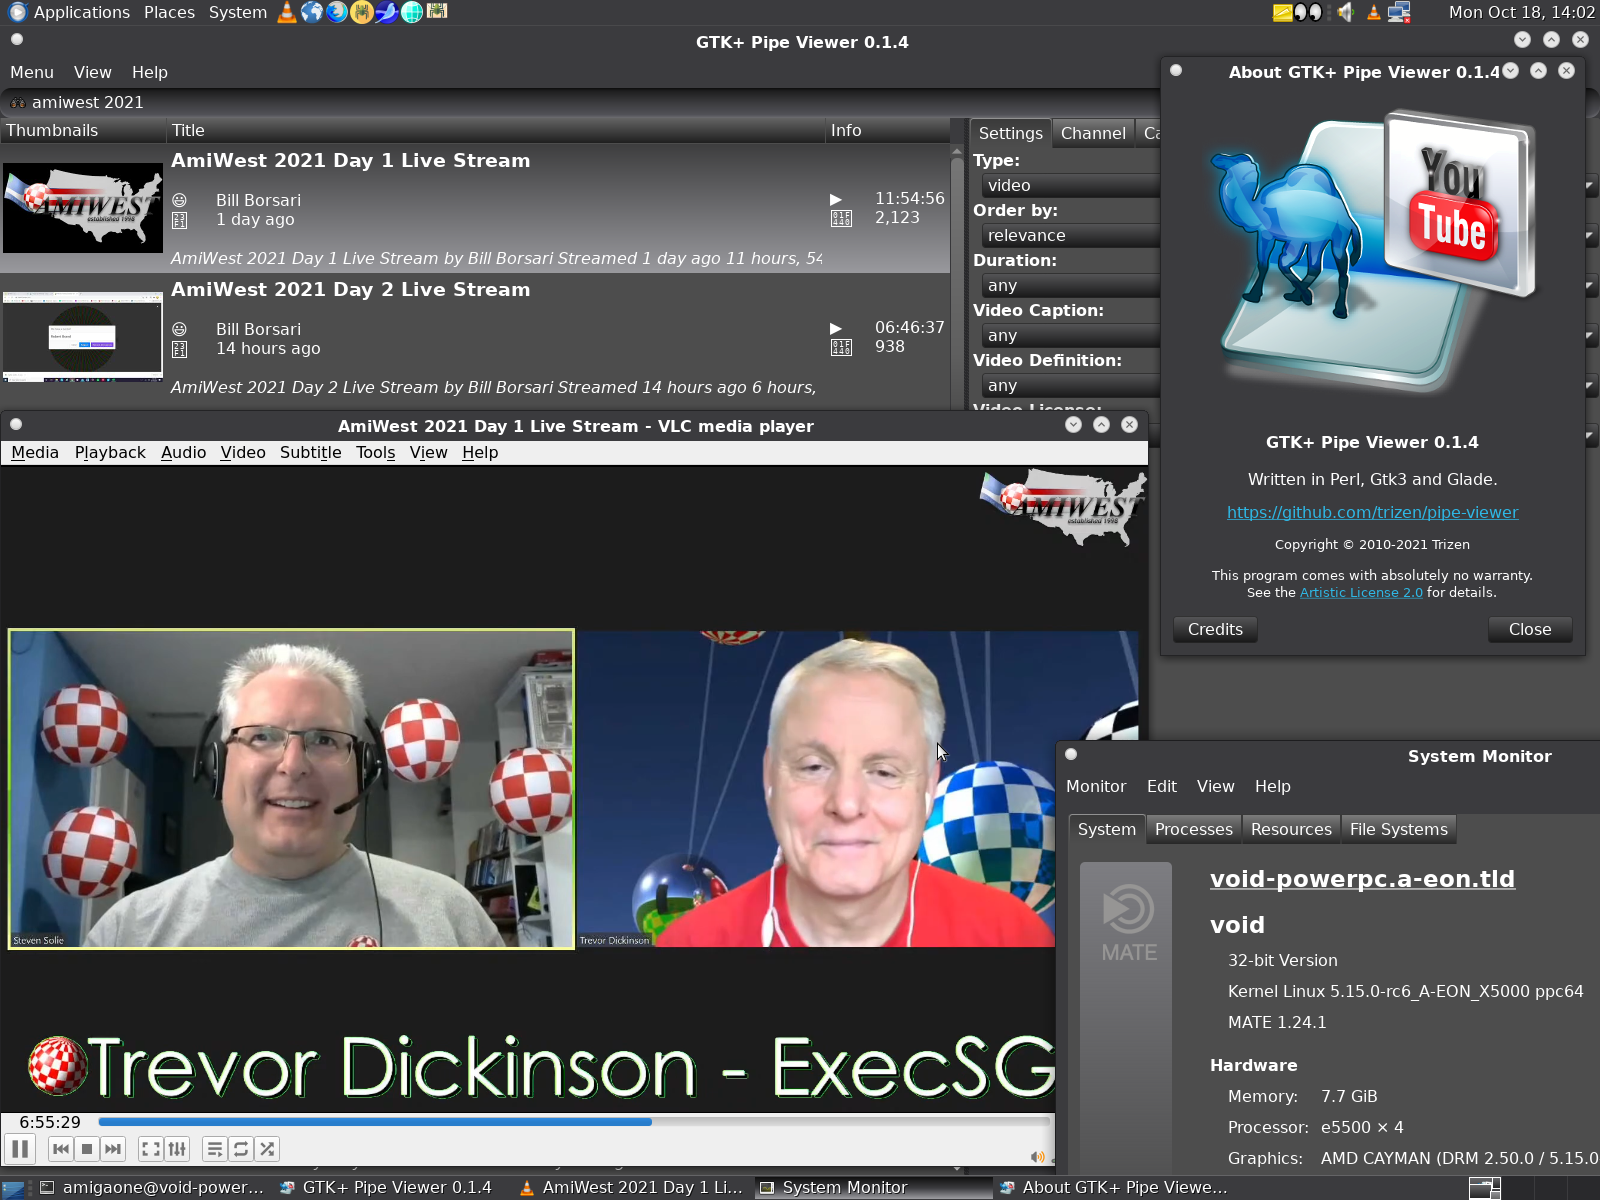Open the panel volume speaker icon
This screenshot has width=1600, height=1200.
[1346, 12]
